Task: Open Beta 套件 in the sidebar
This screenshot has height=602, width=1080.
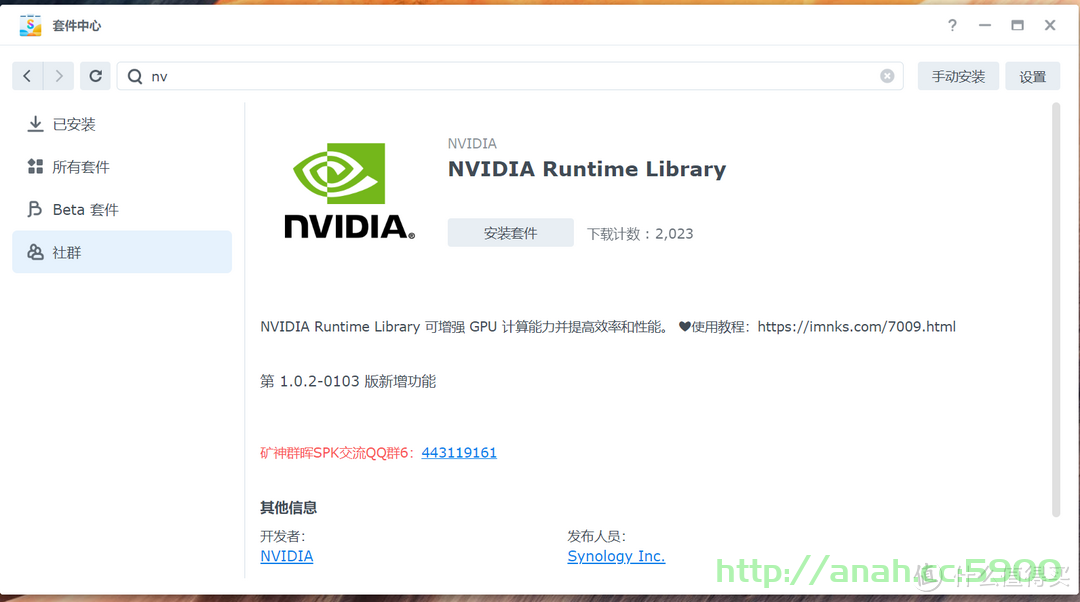Action: 122,209
